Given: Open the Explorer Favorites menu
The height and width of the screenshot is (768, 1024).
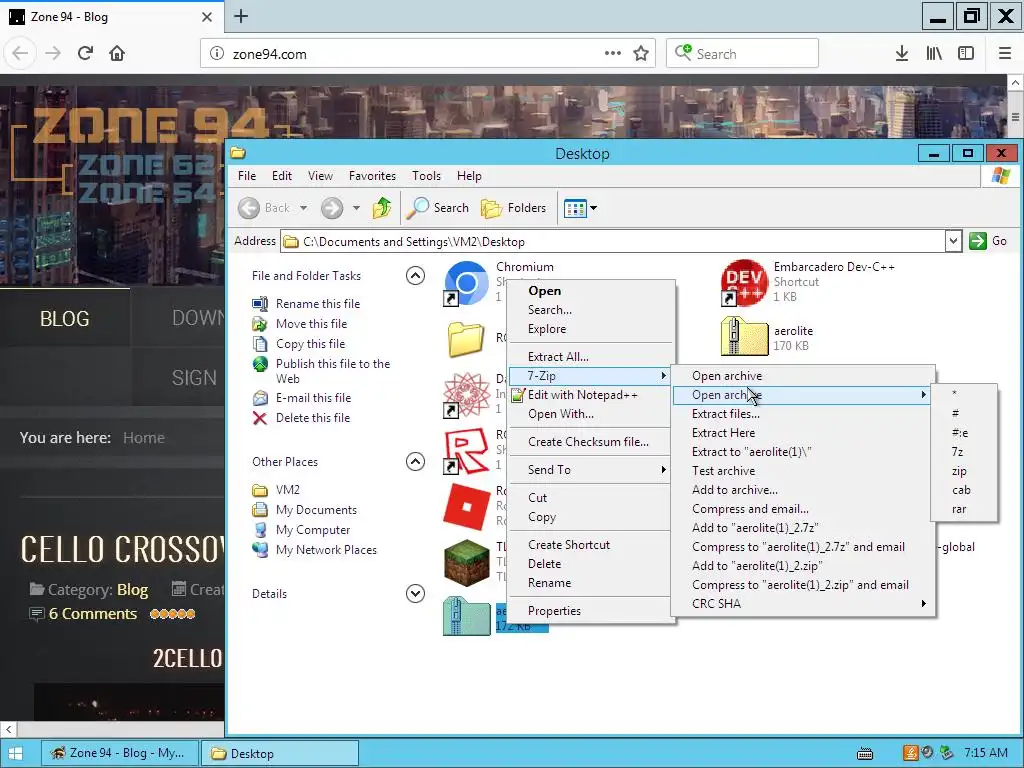Looking at the screenshot, I should pos(372,176).
